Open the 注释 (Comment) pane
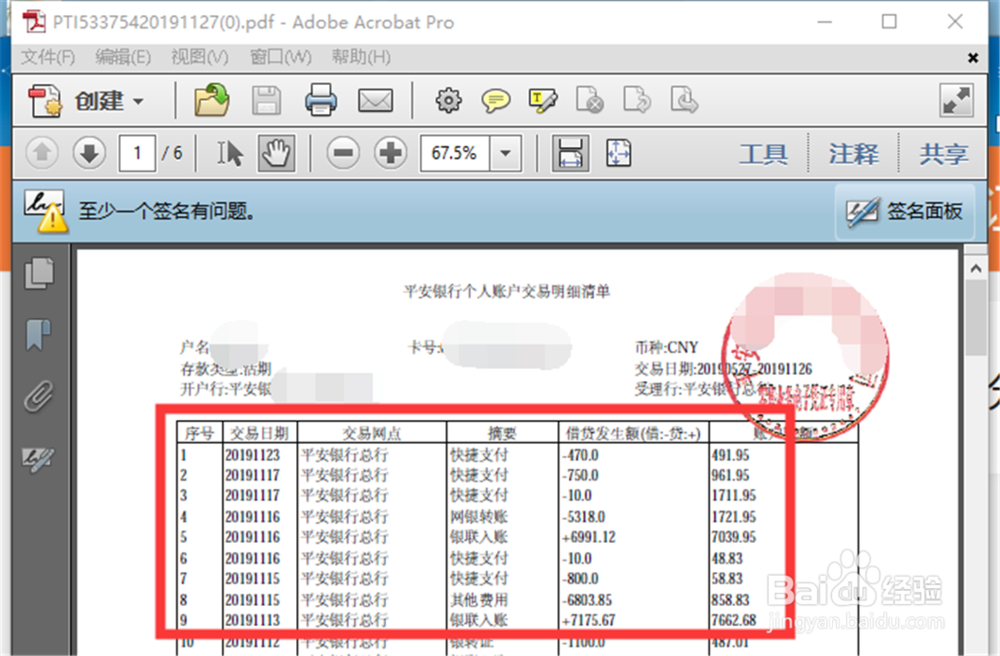 [853, 154]
